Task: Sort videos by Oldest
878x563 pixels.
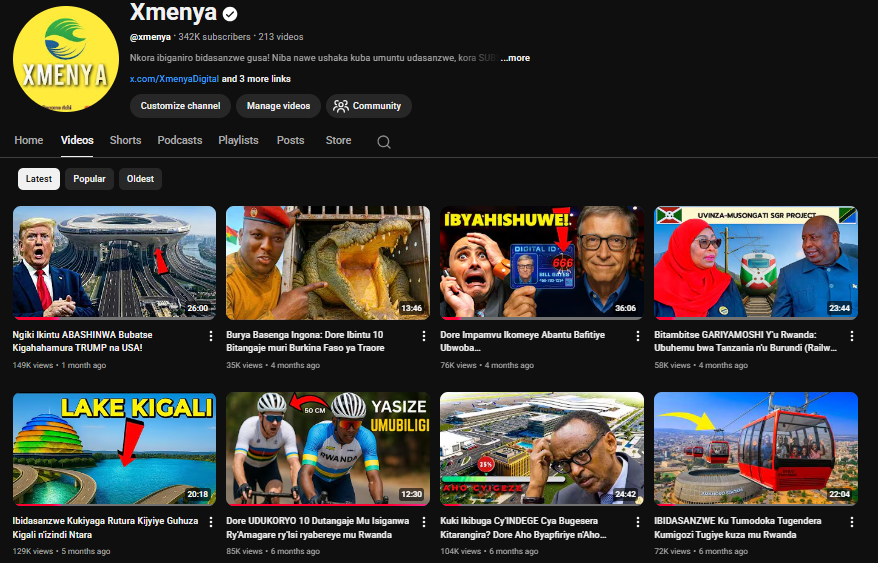Action: 140,179
